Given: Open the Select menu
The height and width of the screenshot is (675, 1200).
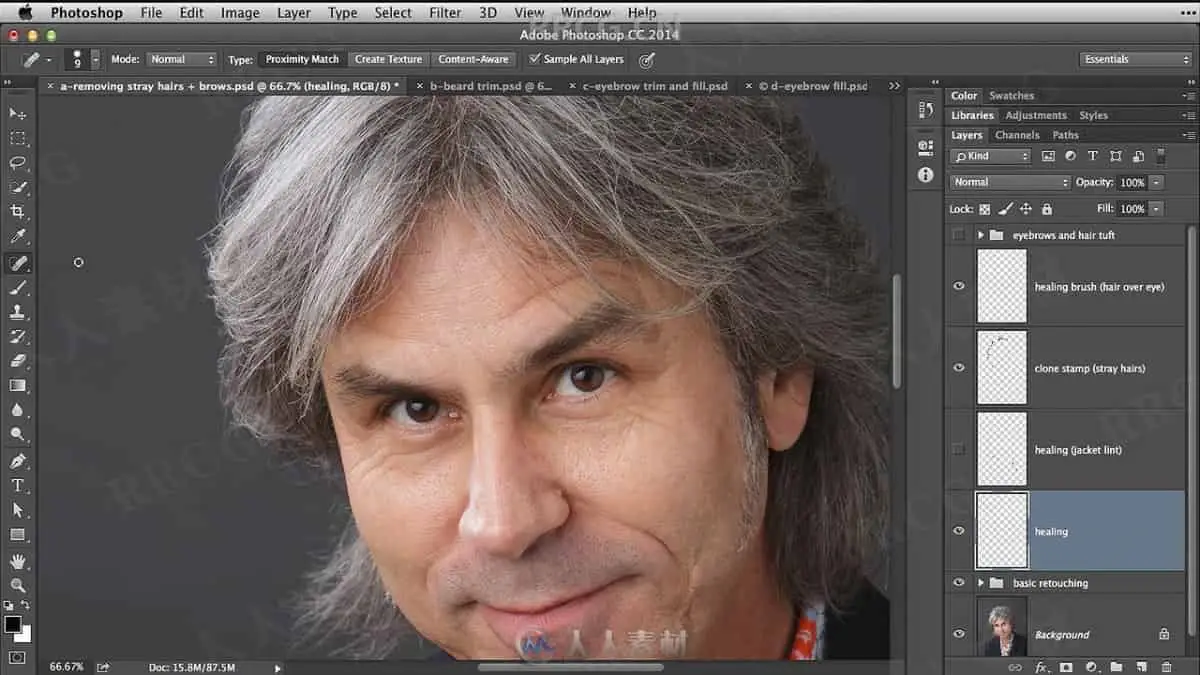Looking at the screenshot, I should click(393, 13).
